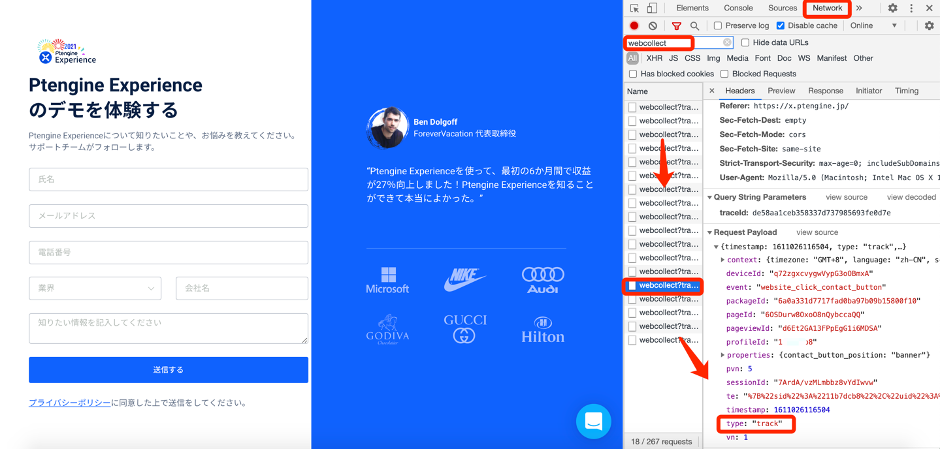Open the Online throttling dropdown
This screenshot has height=449, width=941.
[874, 26]
